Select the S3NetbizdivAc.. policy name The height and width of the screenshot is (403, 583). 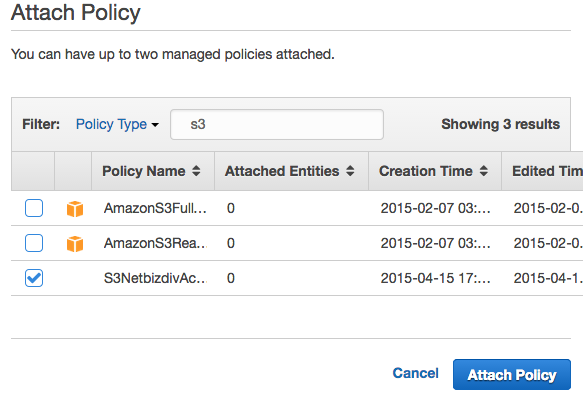pyautogui.click(x=155, y=278)
